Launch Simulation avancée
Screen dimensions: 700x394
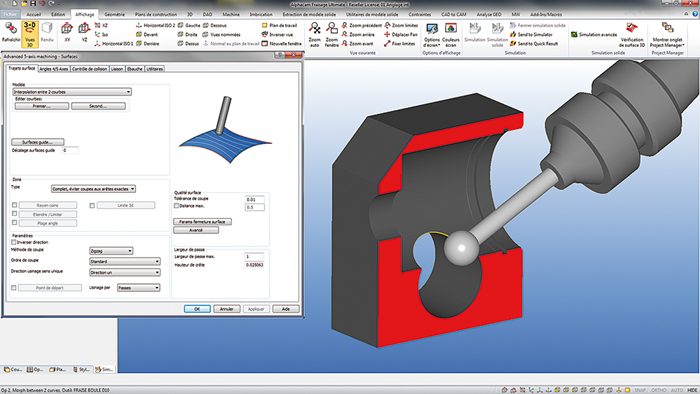tap(594, 34)
